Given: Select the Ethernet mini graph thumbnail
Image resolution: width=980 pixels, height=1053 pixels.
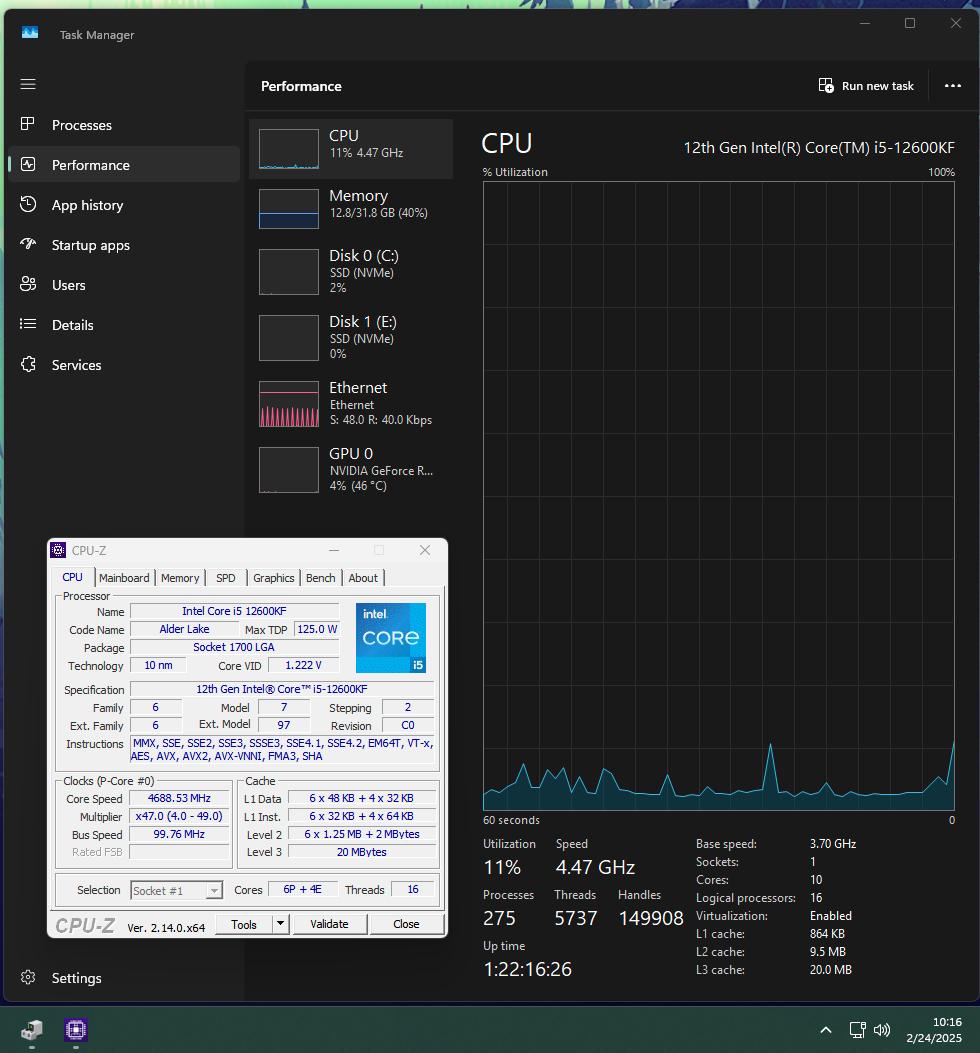Looking at the screenshot, I should (x=289, y=404).
